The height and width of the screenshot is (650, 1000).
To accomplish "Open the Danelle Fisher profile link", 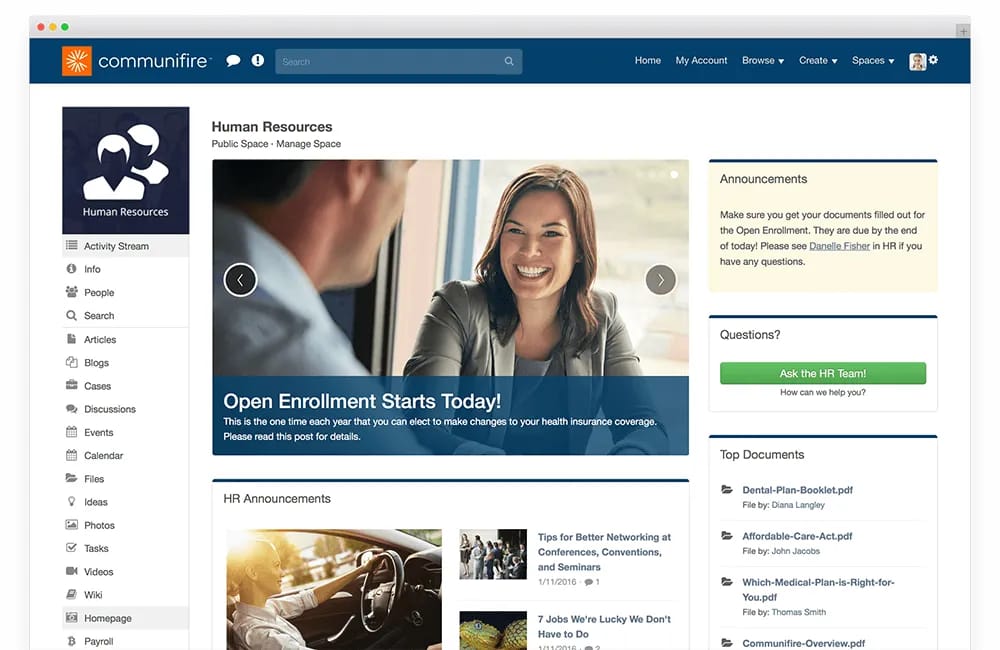I will click(839, 246).
